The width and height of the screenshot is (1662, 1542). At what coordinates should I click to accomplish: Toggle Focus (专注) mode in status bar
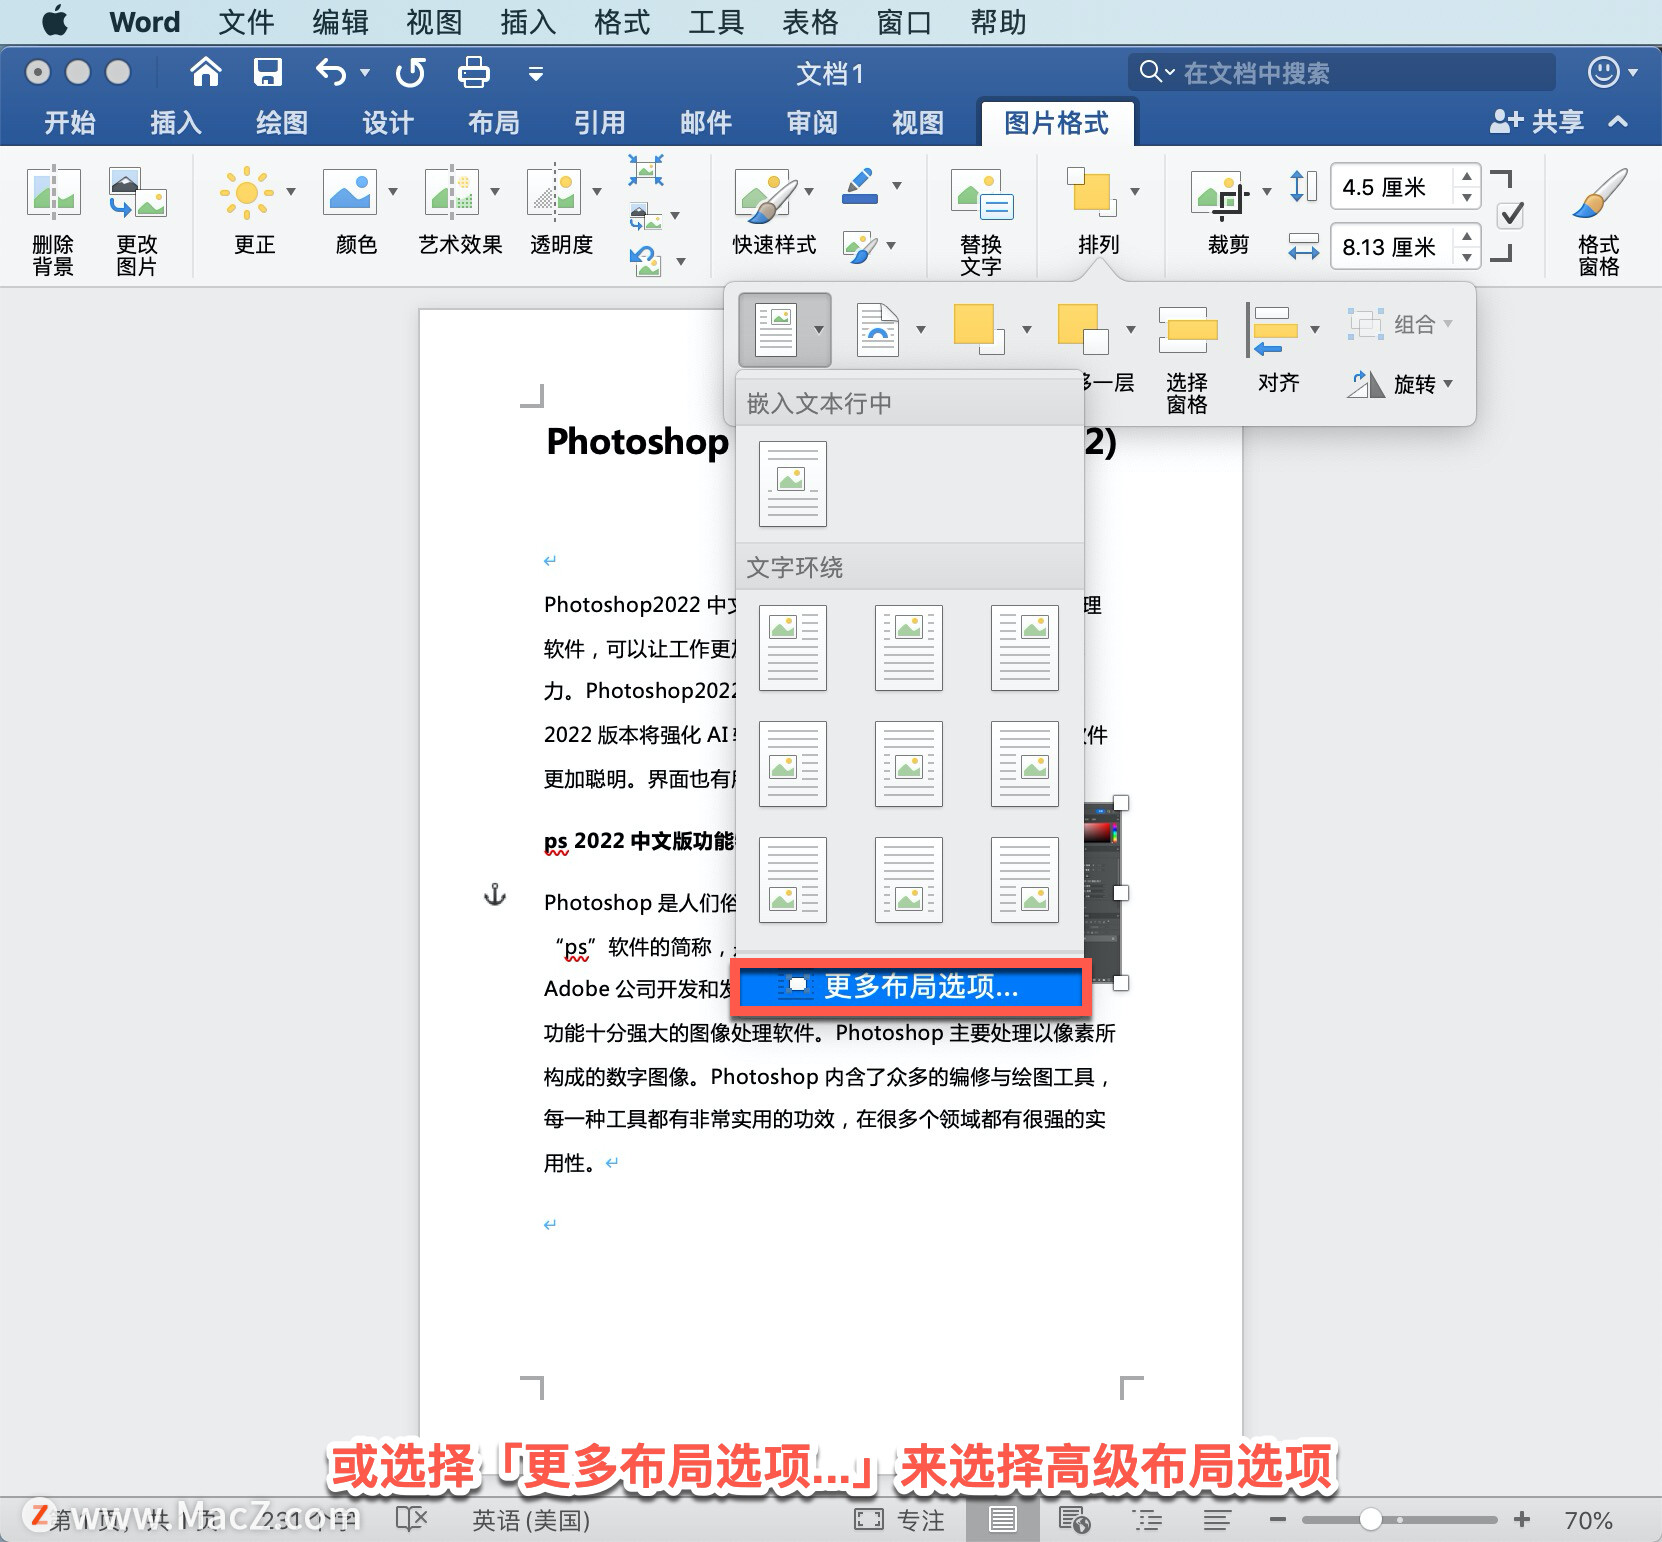(x=900, y=1520)
